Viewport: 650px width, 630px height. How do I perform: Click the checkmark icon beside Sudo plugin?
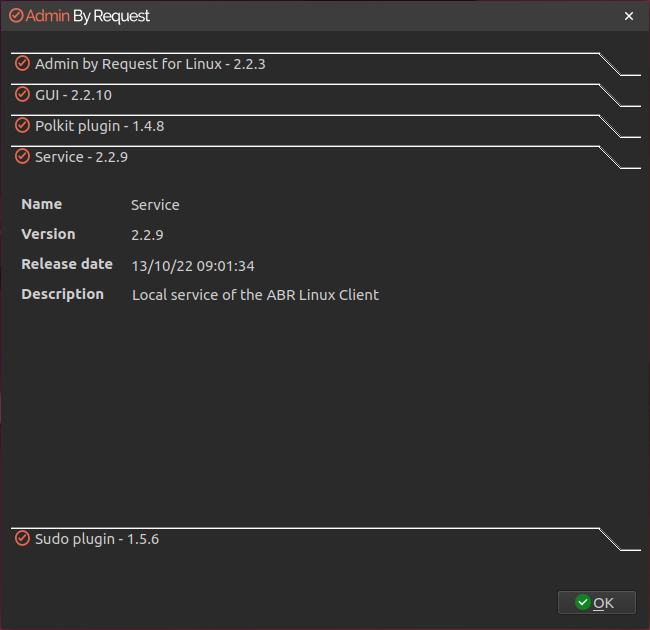coord(22,538)
